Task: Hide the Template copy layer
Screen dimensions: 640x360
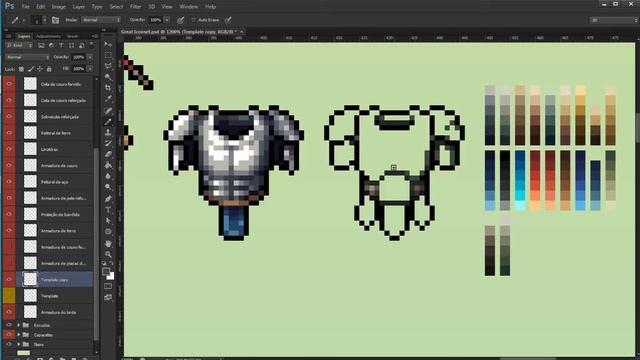Action: [9, 280]
